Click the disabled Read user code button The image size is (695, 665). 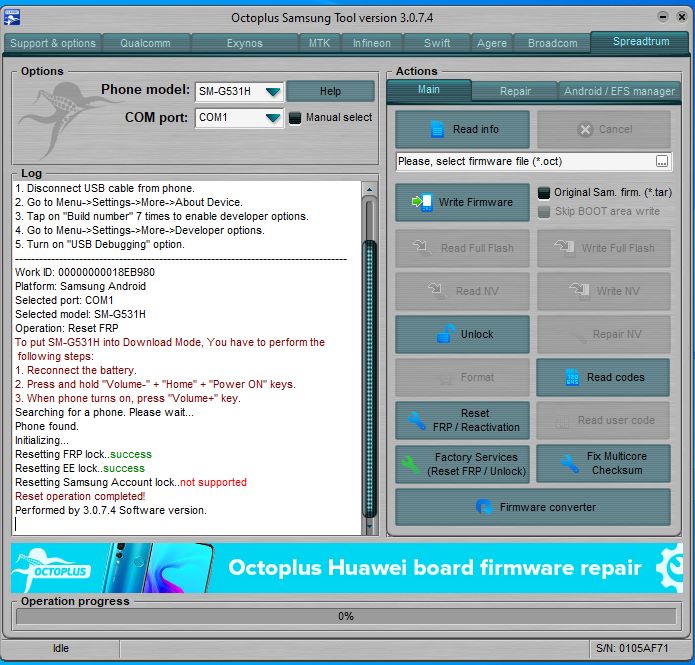click(604, 420)
